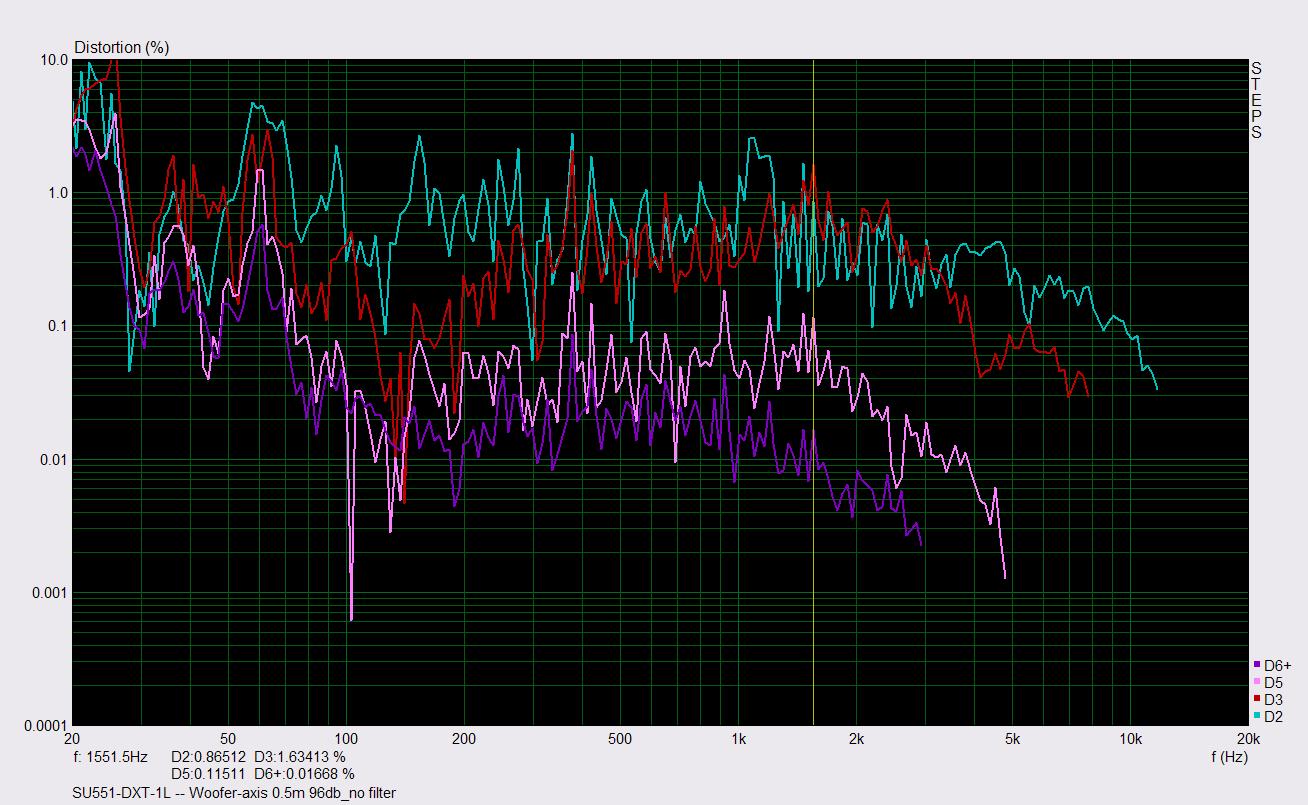This screenshot has height=805, width=1308.
Task: Click the cursor frequency readout "f: 1551.5Hz"
Action: click(111, 757)
